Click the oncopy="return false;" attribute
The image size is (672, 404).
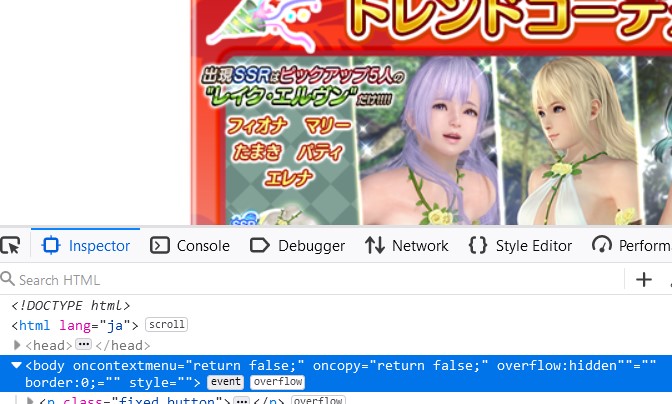pos(401,366)
